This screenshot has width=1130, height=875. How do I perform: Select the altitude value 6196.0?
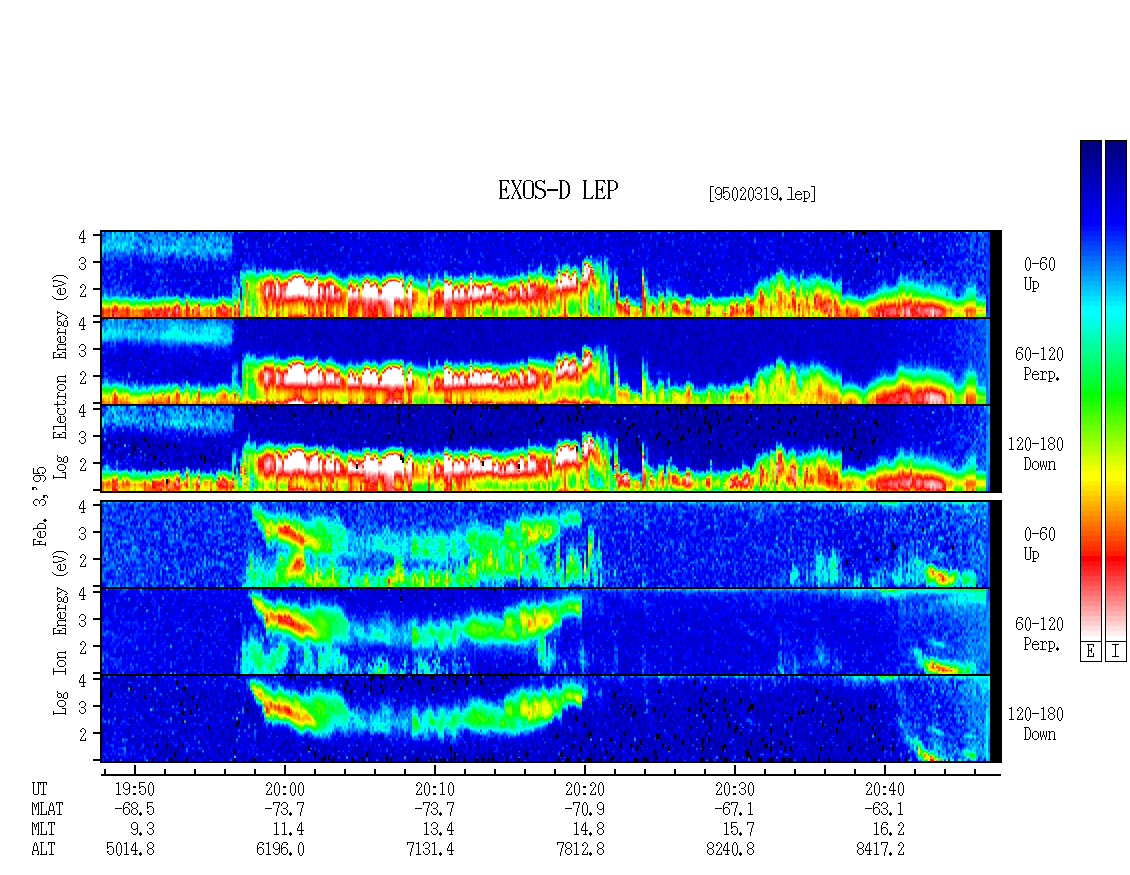click(x=280, y=850)
